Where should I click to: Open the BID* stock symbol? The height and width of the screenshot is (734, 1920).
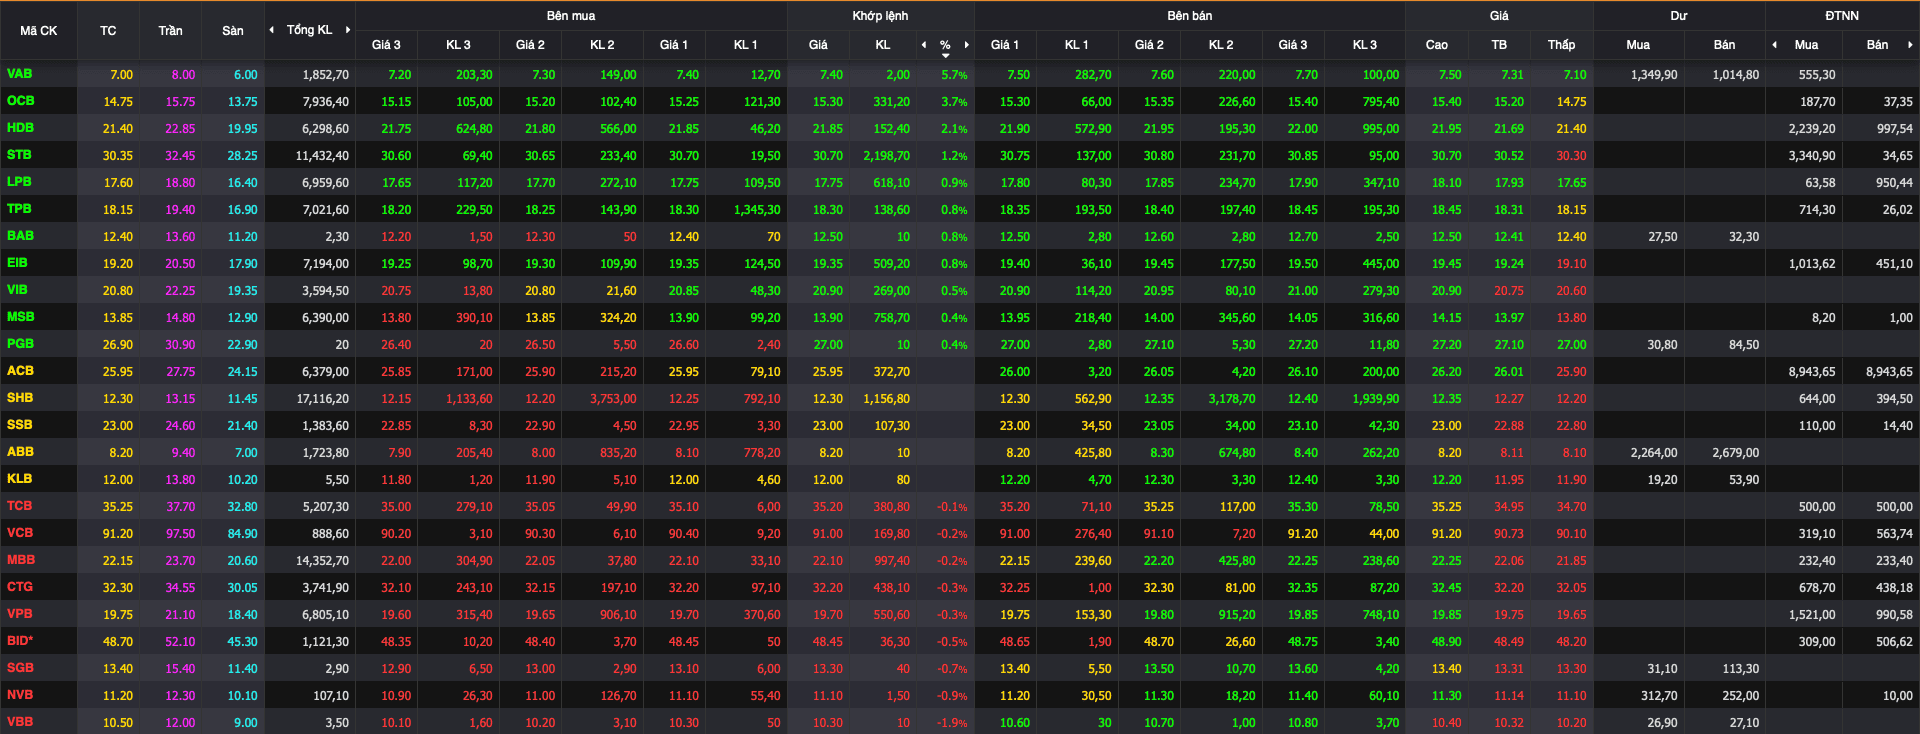coord(20,641)
